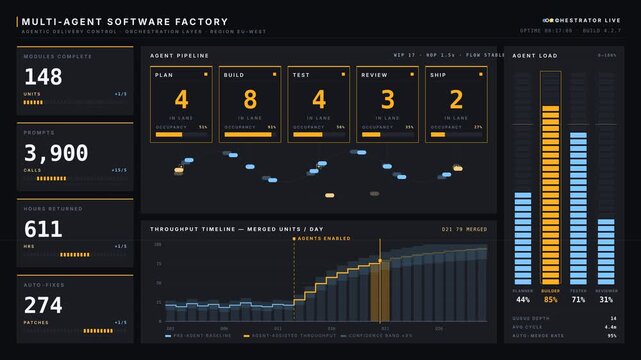Select the Planner load bar
Image resolution: width=641 pixels, height=360 pixels.
tap(523, 239)
